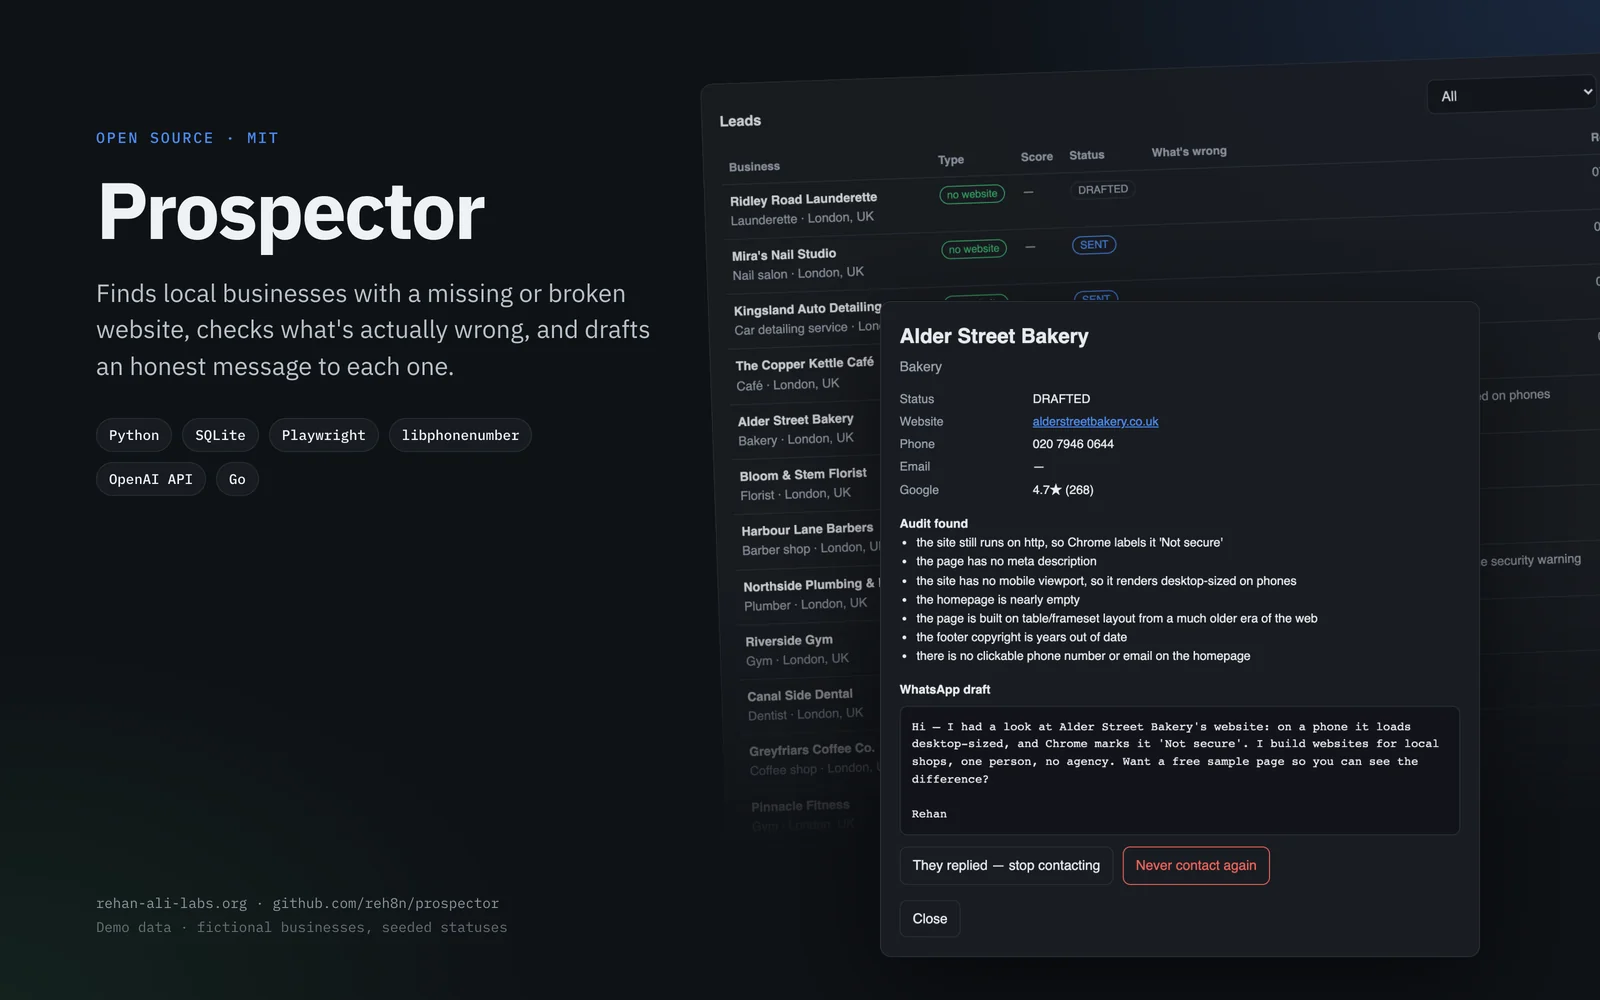The width and height of the screenshot is (1600, 1000).
Task: Select The Copper Kettle Café lead
Action: (804, 373)
